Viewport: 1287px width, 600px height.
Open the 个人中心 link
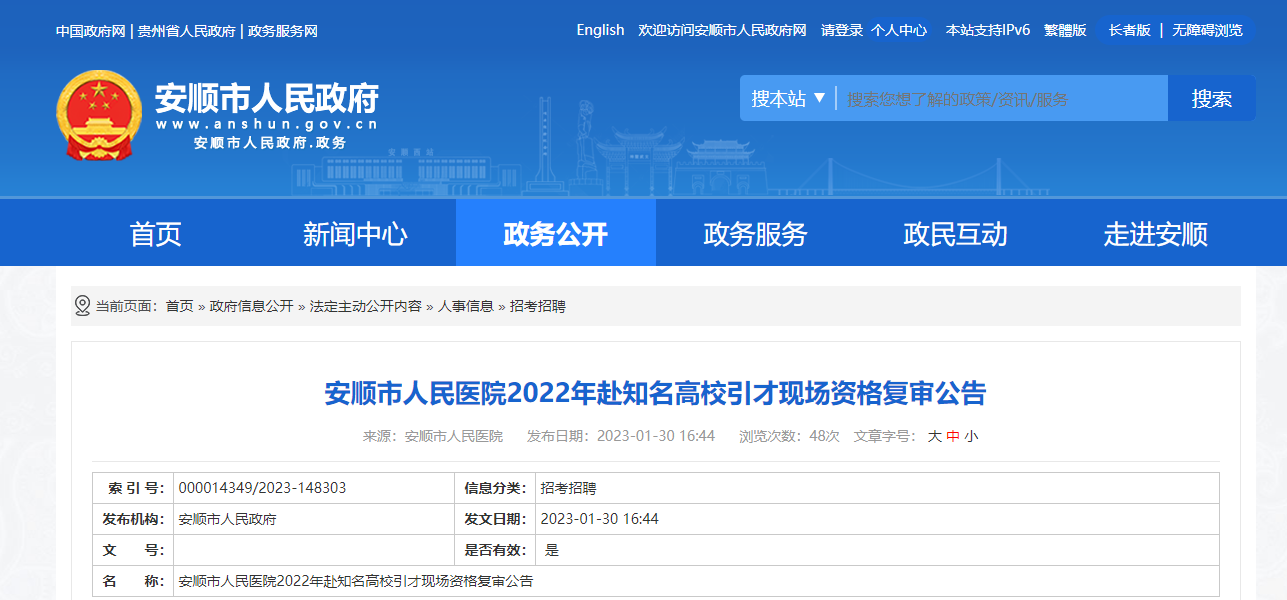[898, 30]
